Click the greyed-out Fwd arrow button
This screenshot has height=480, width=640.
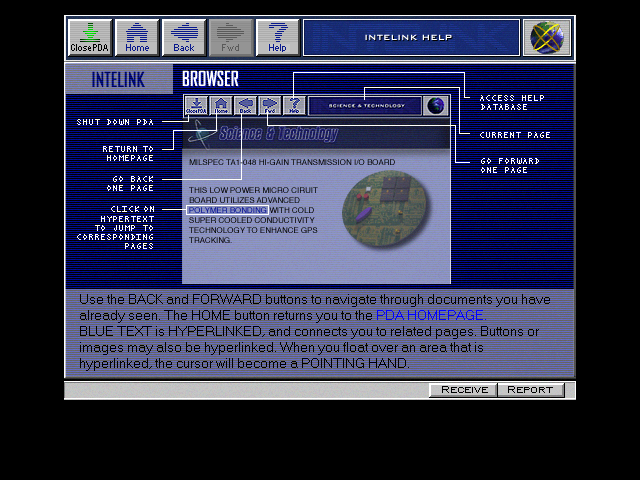pos(230,37)
